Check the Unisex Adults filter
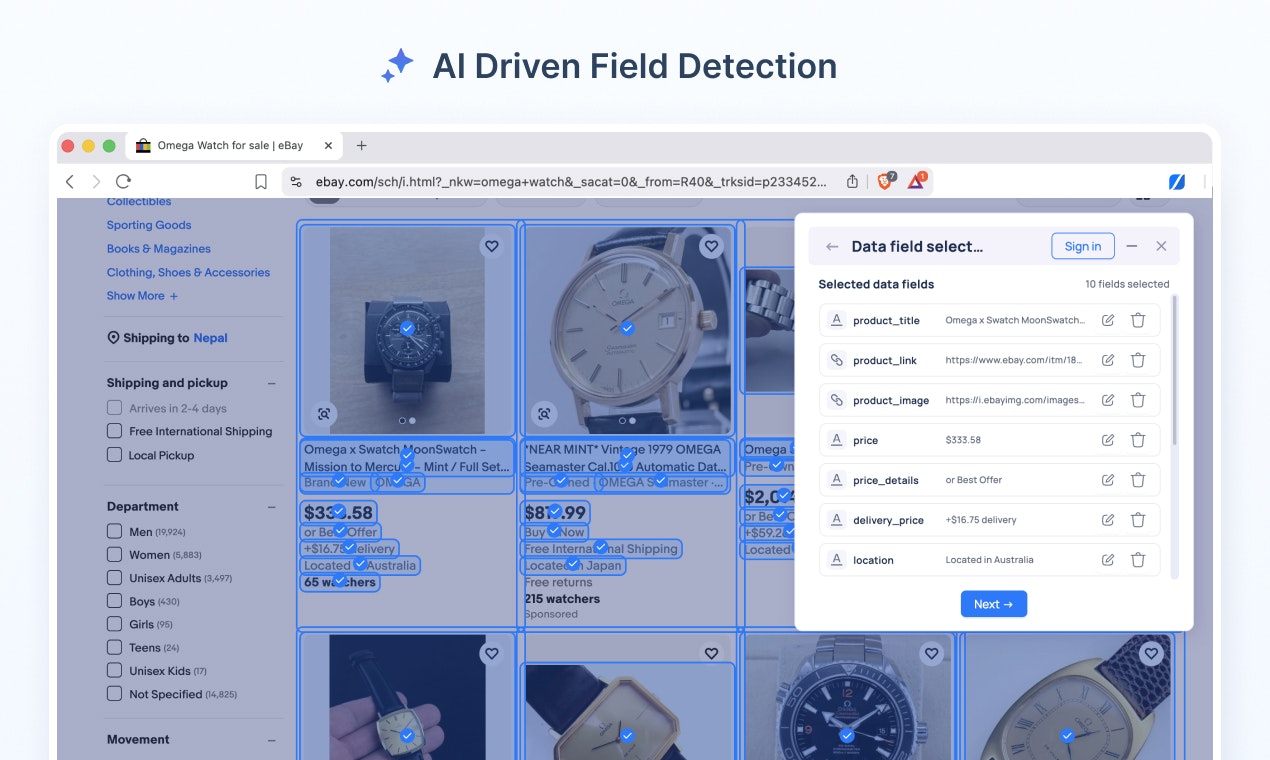 click(x=115, y=578)
